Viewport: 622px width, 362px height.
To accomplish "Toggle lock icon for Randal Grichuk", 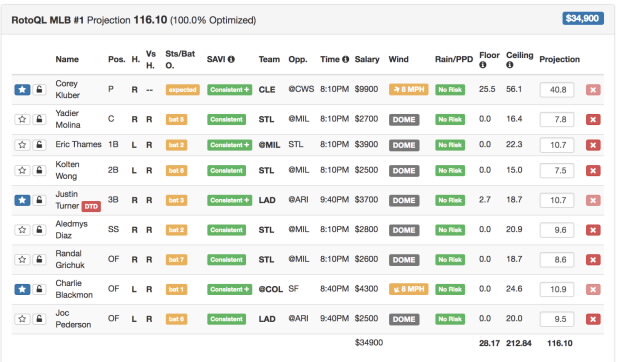I will click(39, 260).
